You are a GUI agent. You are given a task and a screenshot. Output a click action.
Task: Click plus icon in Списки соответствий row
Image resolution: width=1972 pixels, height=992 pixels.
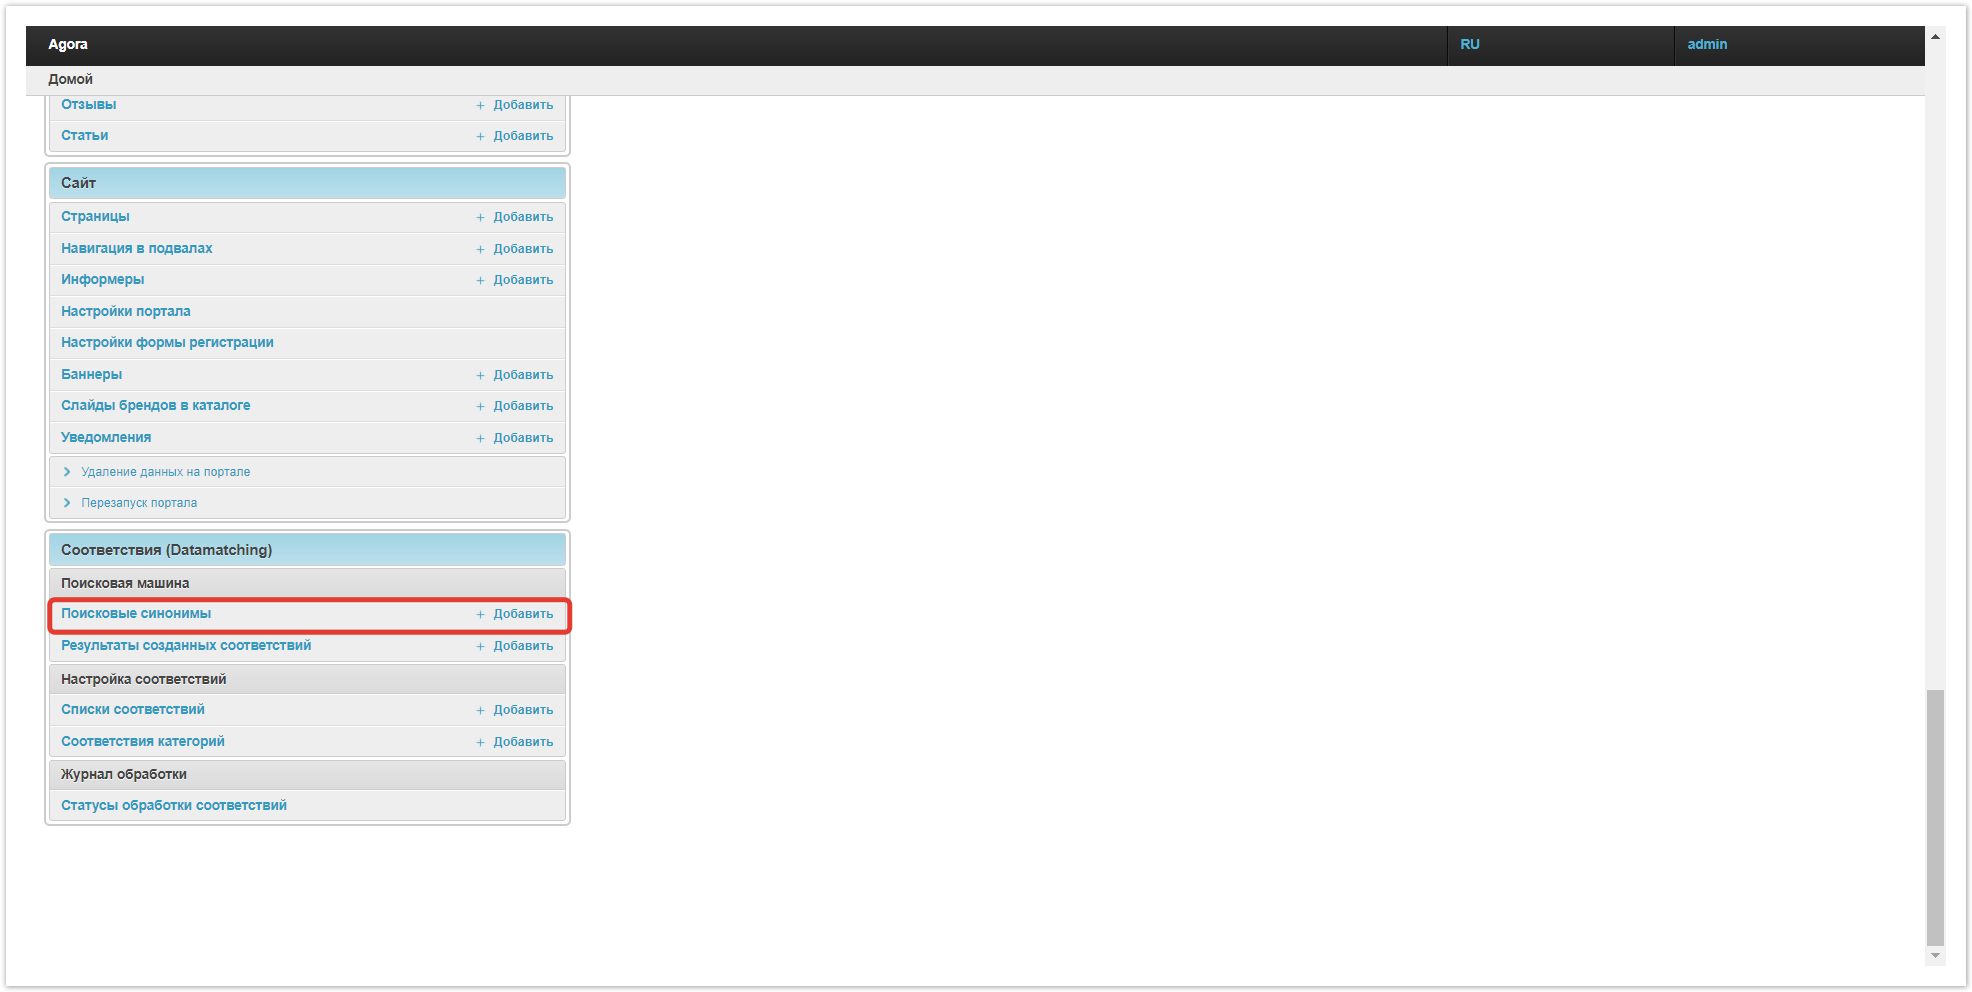(x=480, y=711)
